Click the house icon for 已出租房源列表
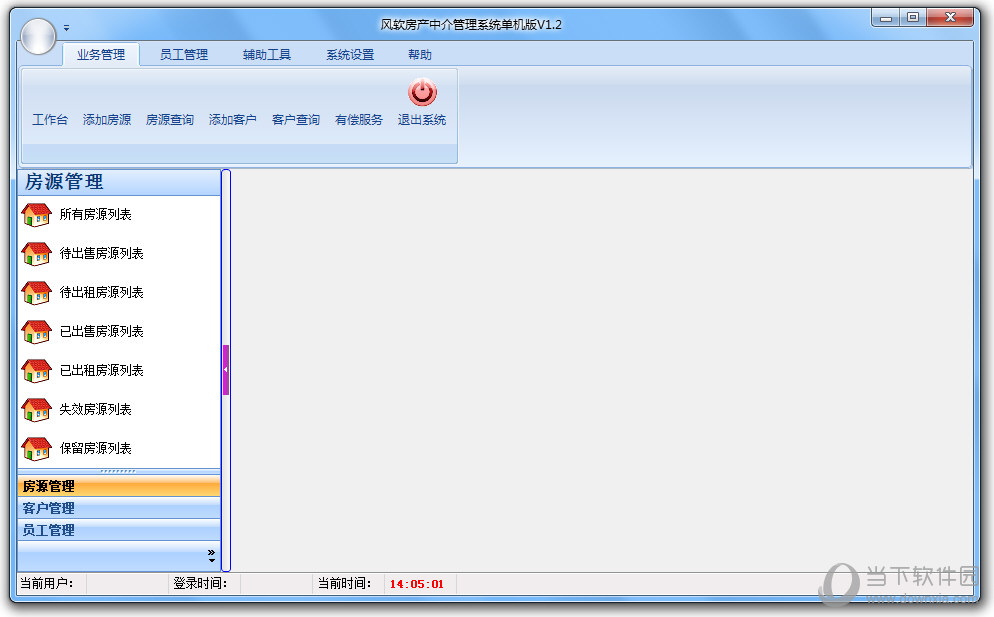This screenshot has height=617, width=994. tap(36, 371)
